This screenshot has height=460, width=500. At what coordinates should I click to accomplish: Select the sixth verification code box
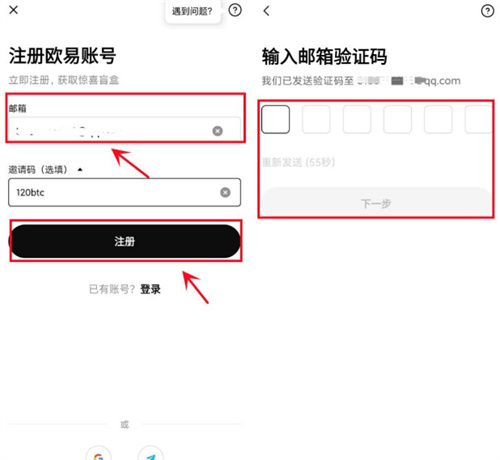click(478, 119)
